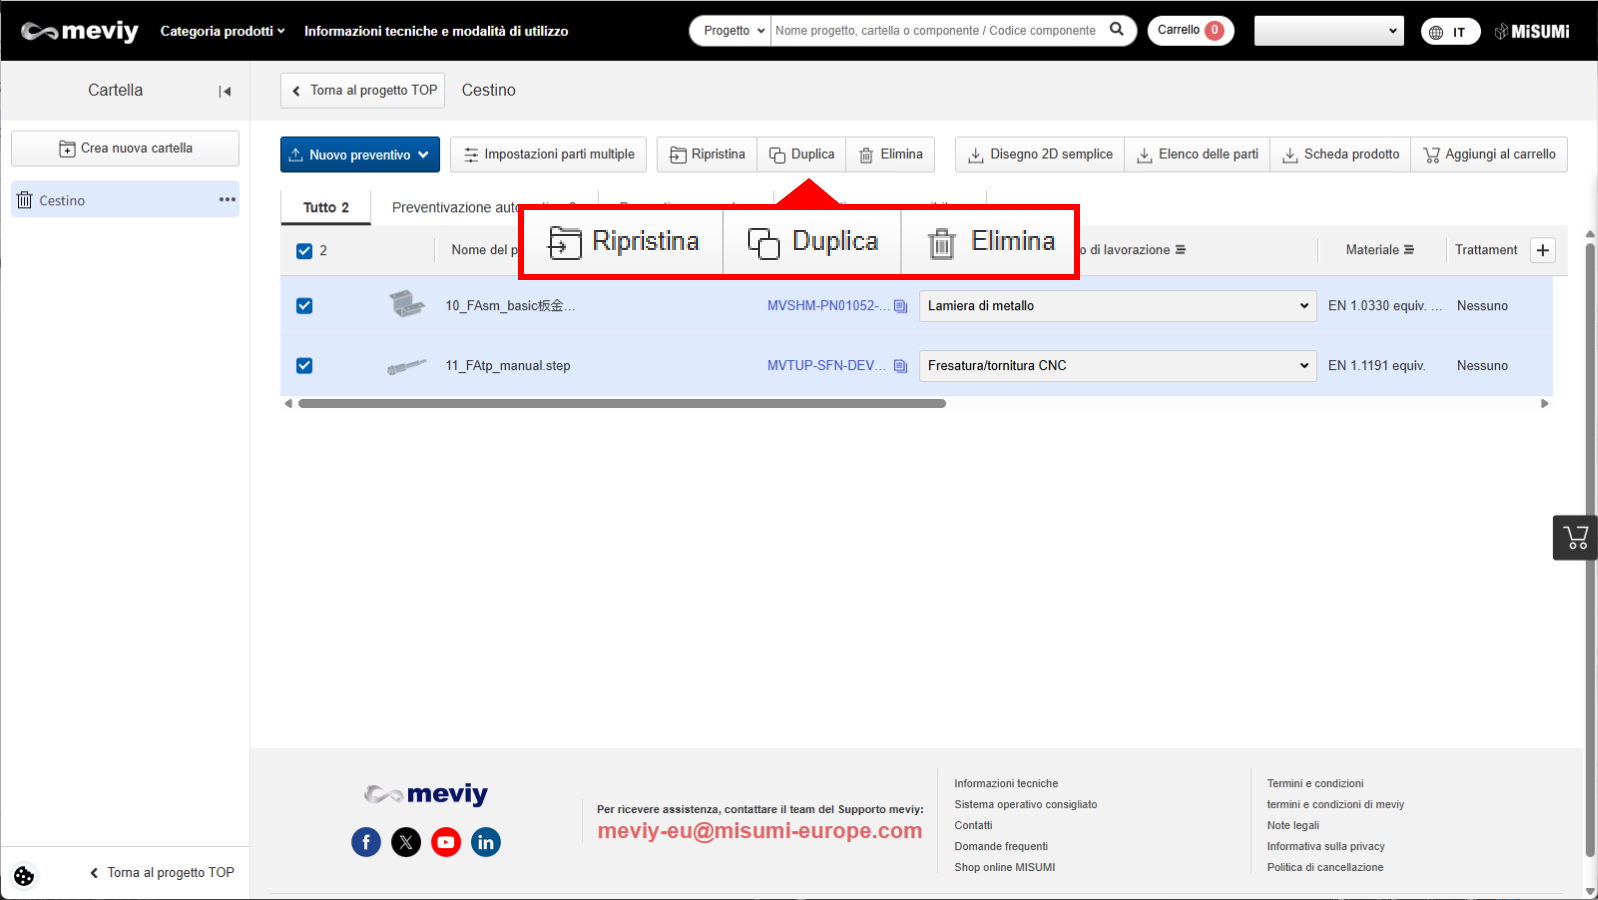
Task: Open the Cestino three-dots options menu
Action: [227, 200]
